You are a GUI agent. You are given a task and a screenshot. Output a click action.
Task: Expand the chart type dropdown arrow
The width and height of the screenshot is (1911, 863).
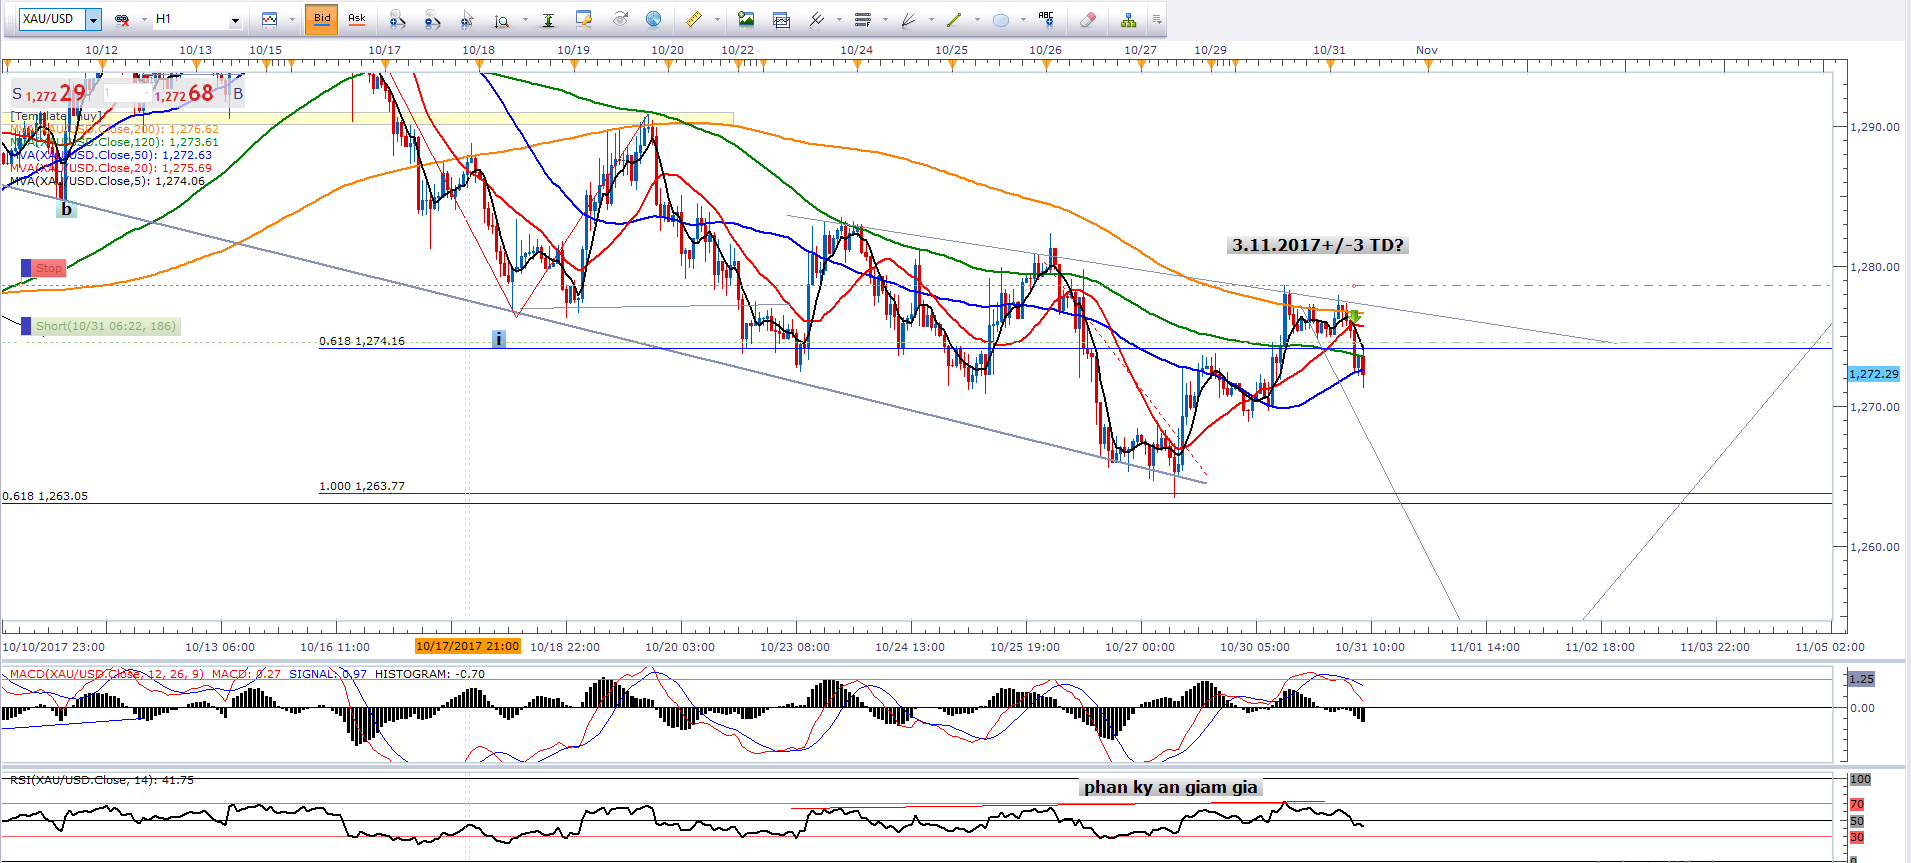292,19
